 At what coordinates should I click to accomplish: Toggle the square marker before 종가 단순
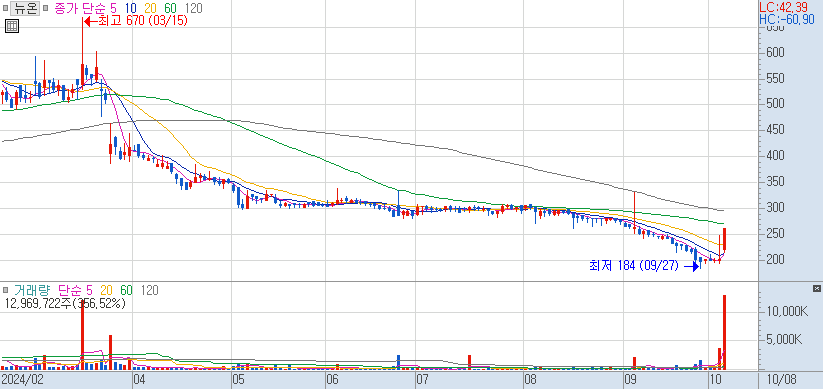(46, 8)
